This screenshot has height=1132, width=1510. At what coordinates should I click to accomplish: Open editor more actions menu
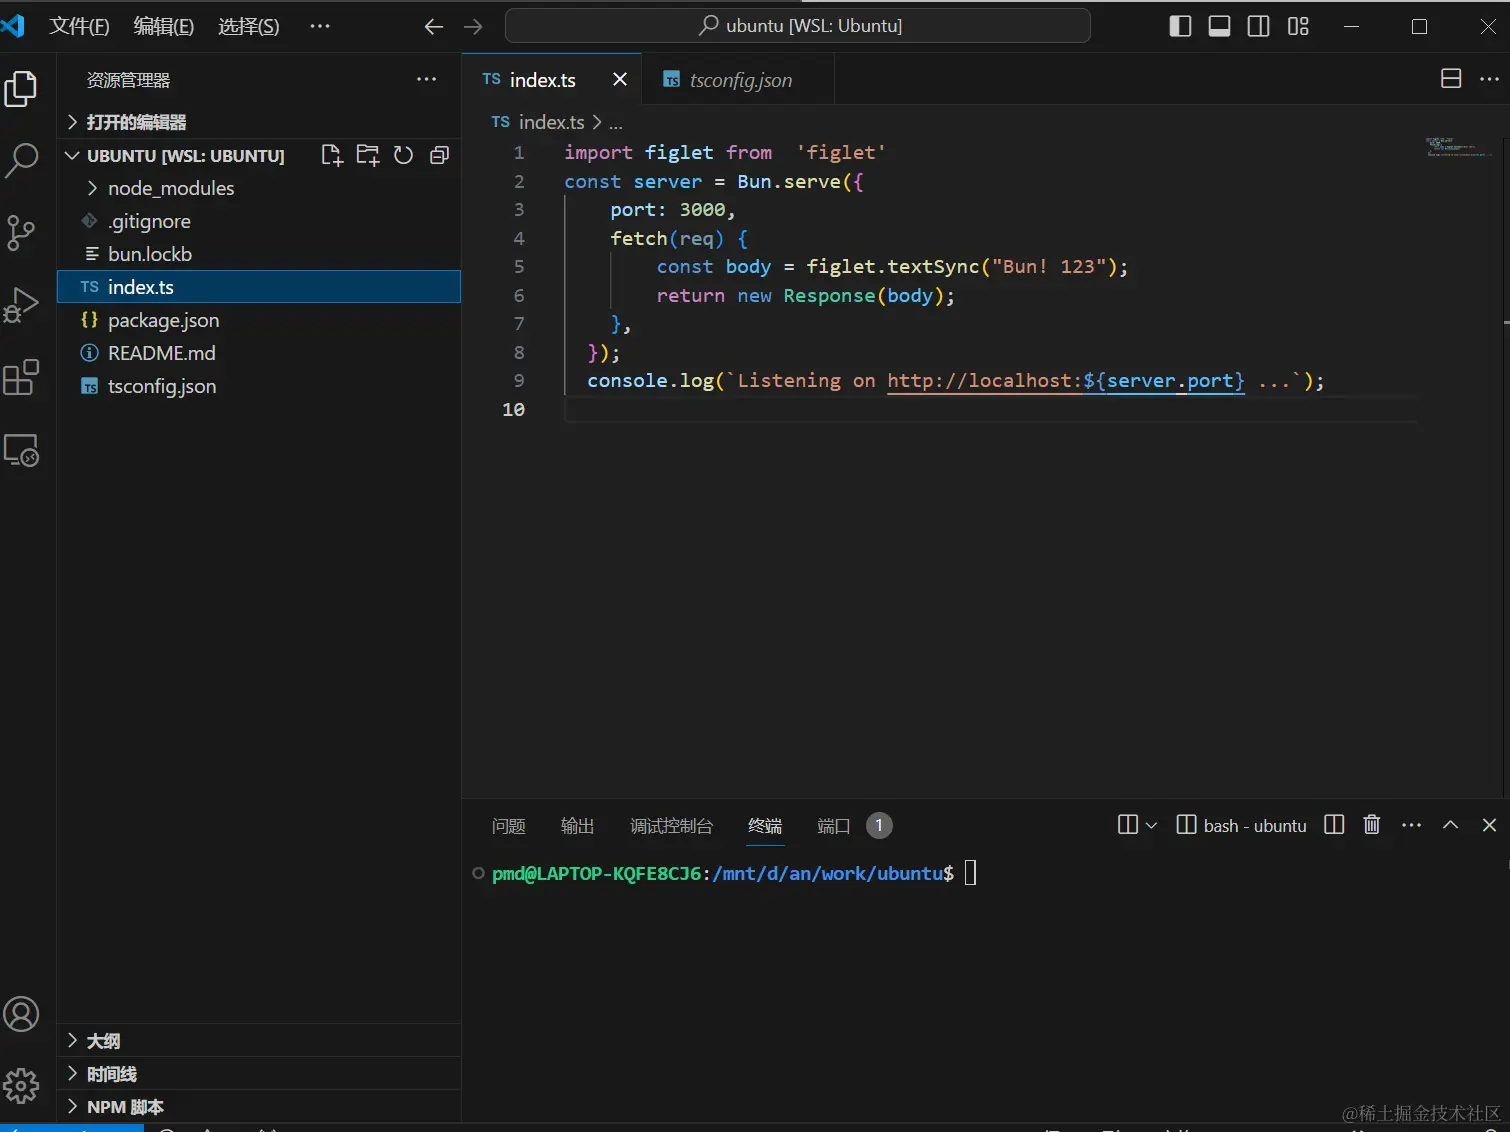(x=1489, y=79)
